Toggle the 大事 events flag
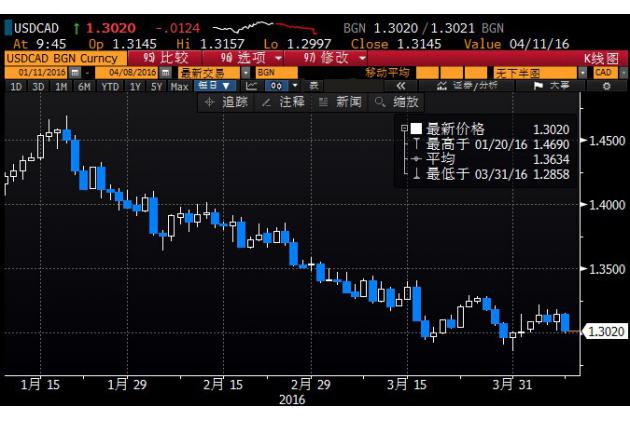630x421 pixels. tap(550, 87)
